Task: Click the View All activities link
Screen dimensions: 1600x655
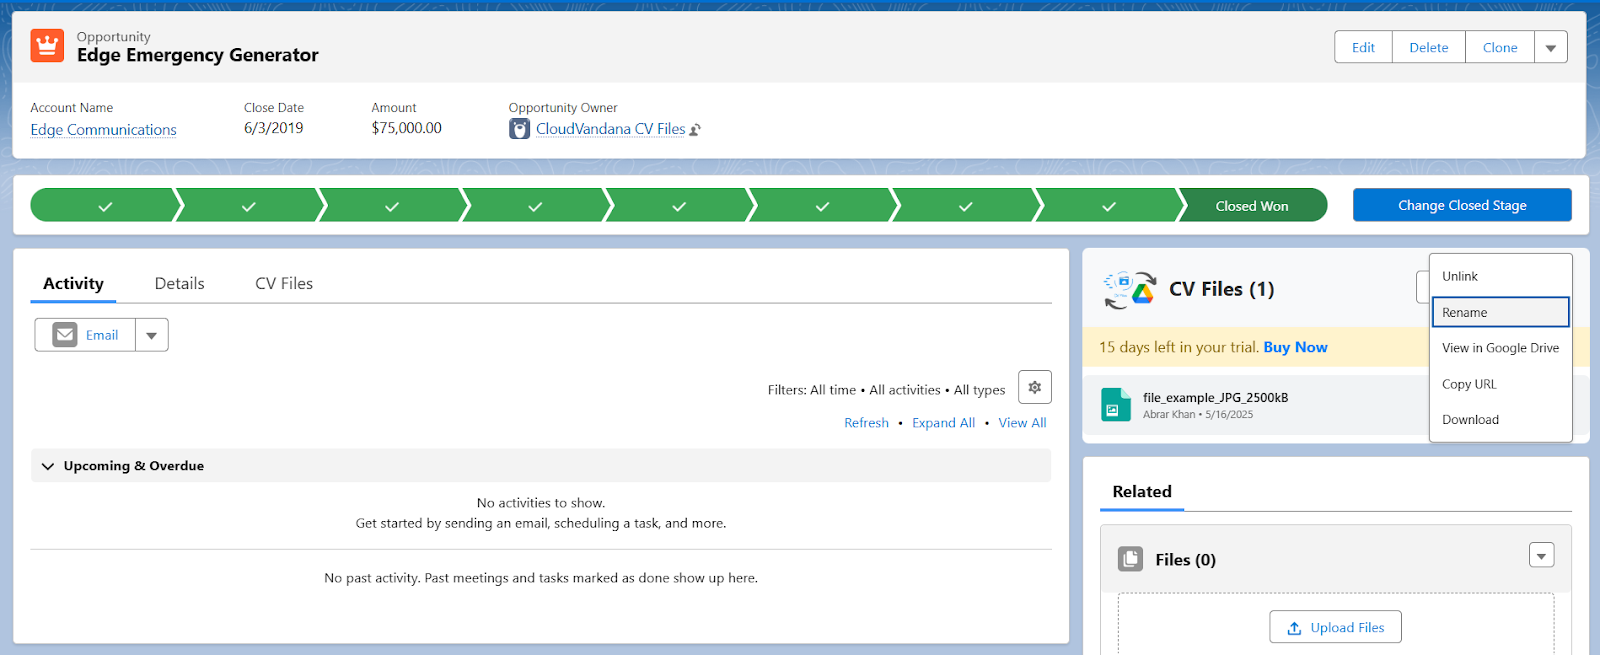Action: click(1022, 423)
